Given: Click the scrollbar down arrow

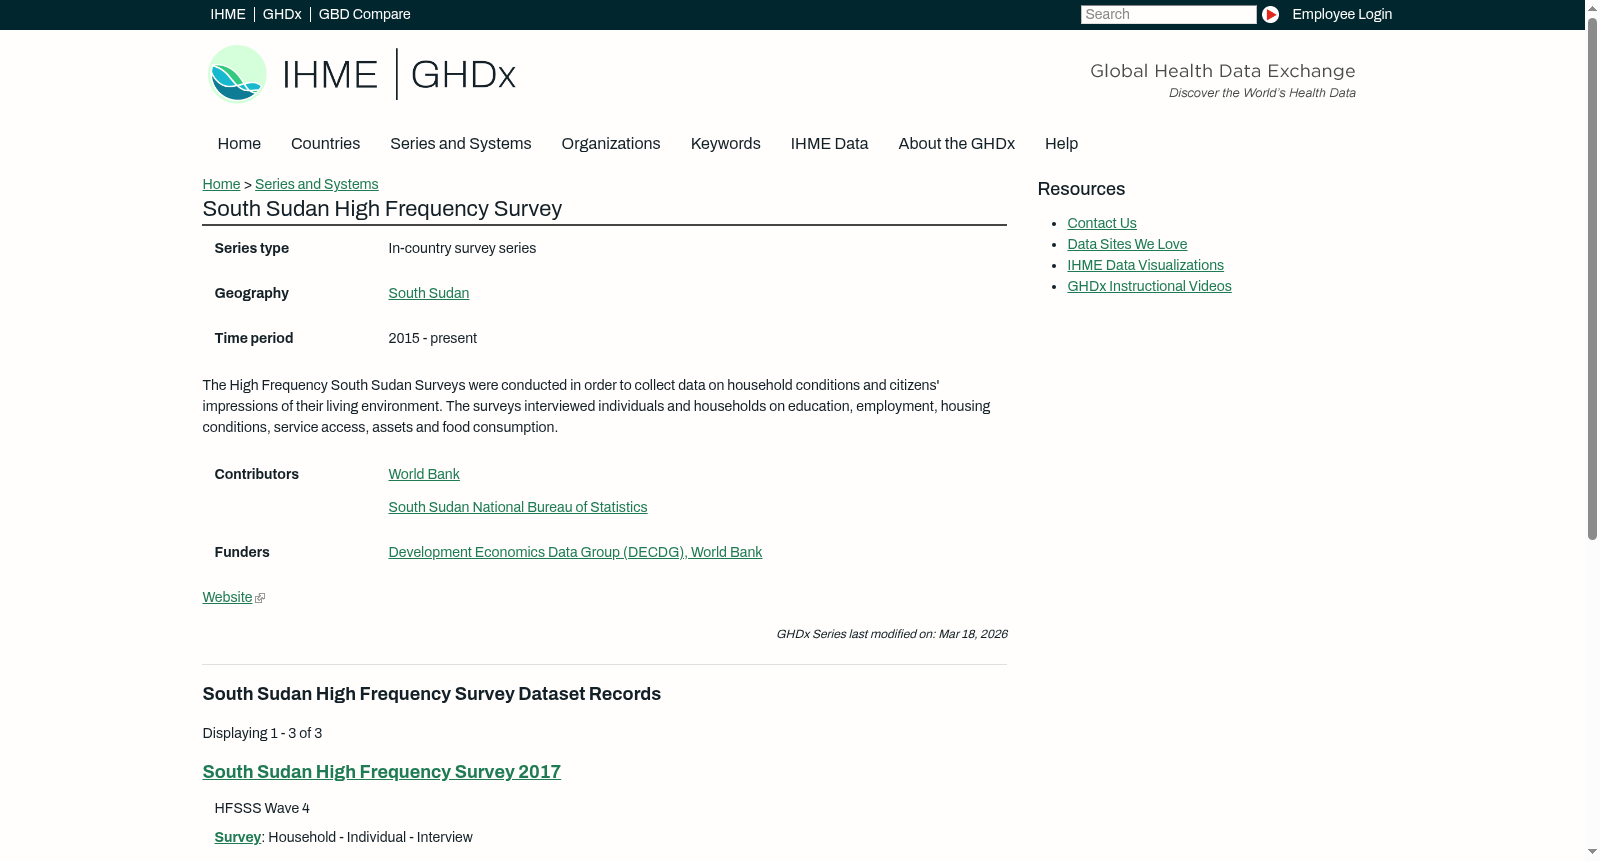Looking at the screenshot, I should (x=1592, y=853).
